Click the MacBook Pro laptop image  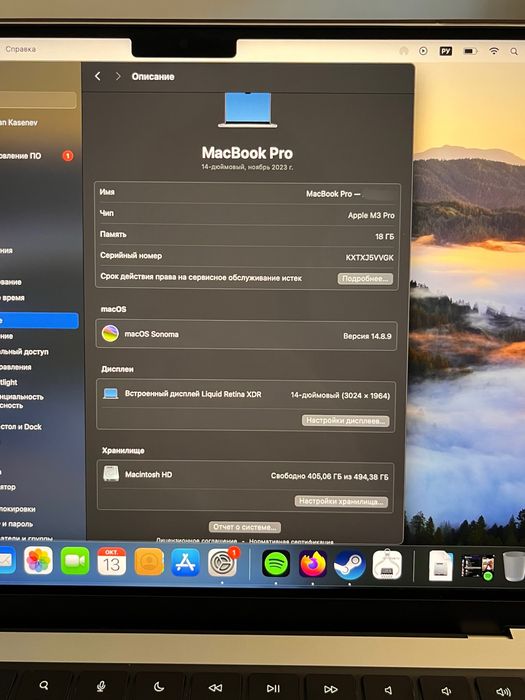pos(248,110)
